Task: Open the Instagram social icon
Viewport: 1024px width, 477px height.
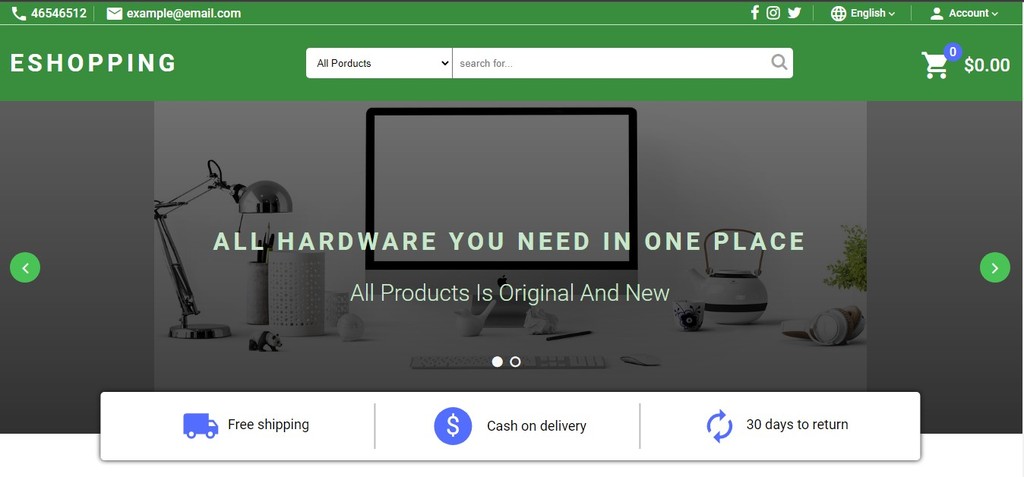Action: 773,12
